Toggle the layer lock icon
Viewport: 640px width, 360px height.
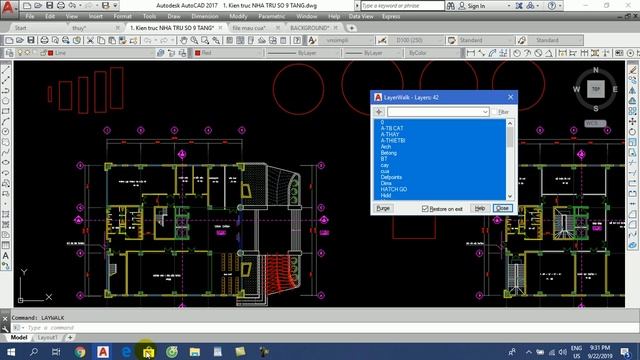[x=43, y=53]
